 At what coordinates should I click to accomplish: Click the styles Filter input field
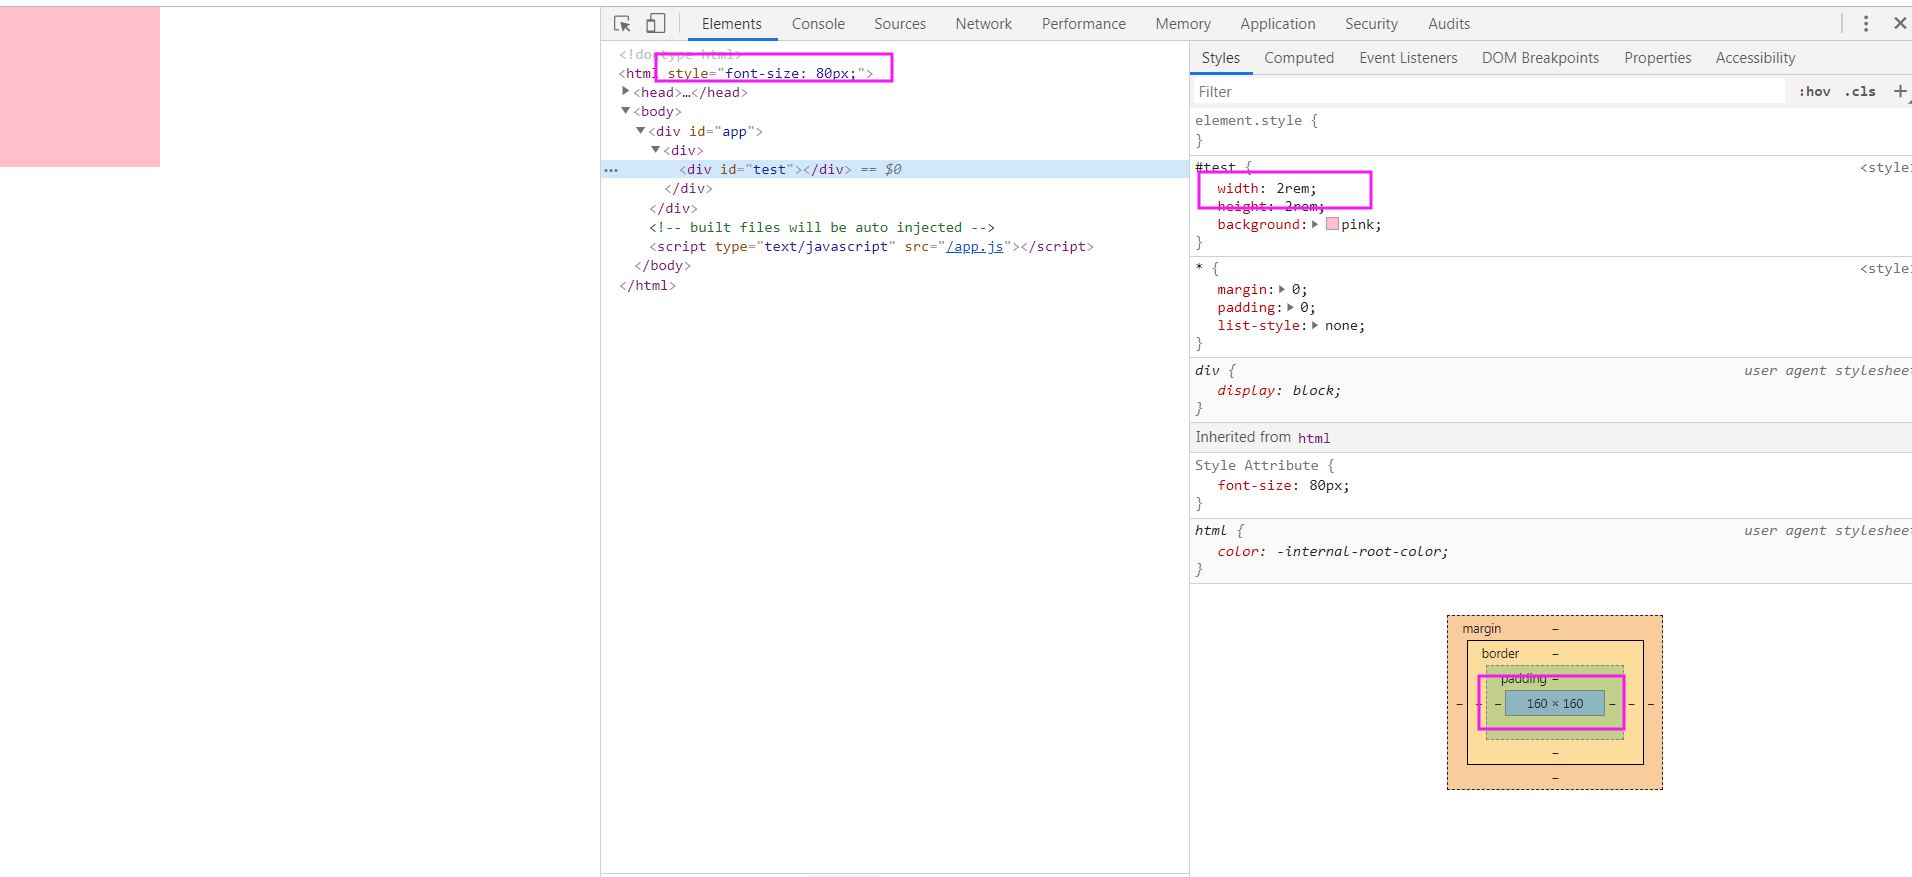1488,92
